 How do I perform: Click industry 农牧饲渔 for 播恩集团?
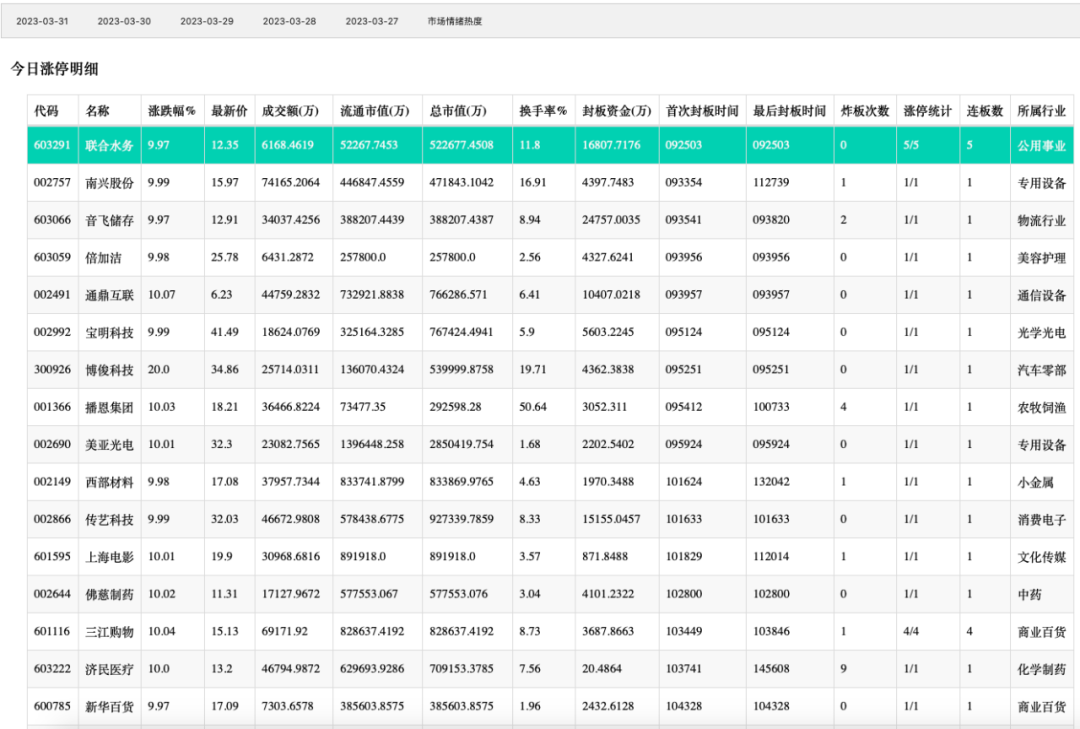1041,407
